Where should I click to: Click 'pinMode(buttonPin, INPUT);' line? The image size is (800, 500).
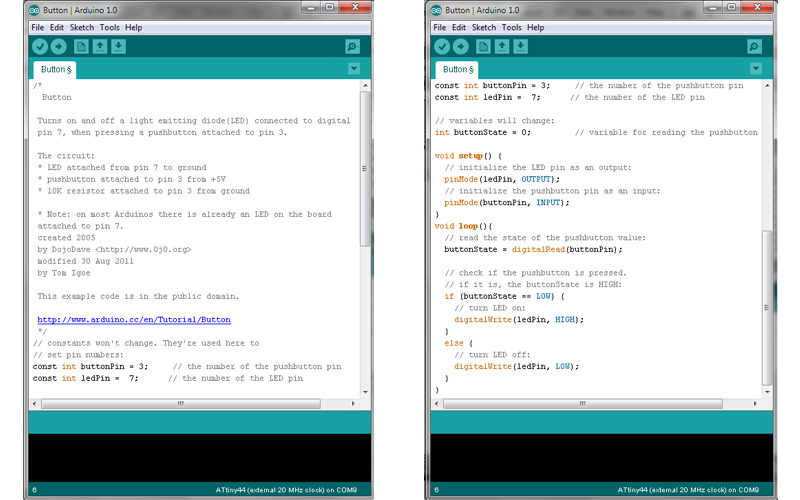[507, 203]
